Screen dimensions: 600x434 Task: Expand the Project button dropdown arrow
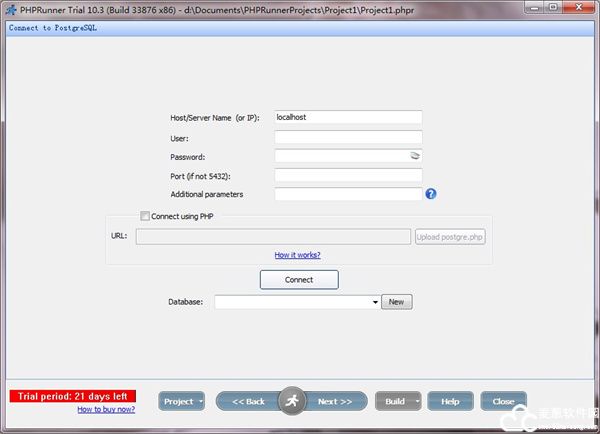point(201,401)
